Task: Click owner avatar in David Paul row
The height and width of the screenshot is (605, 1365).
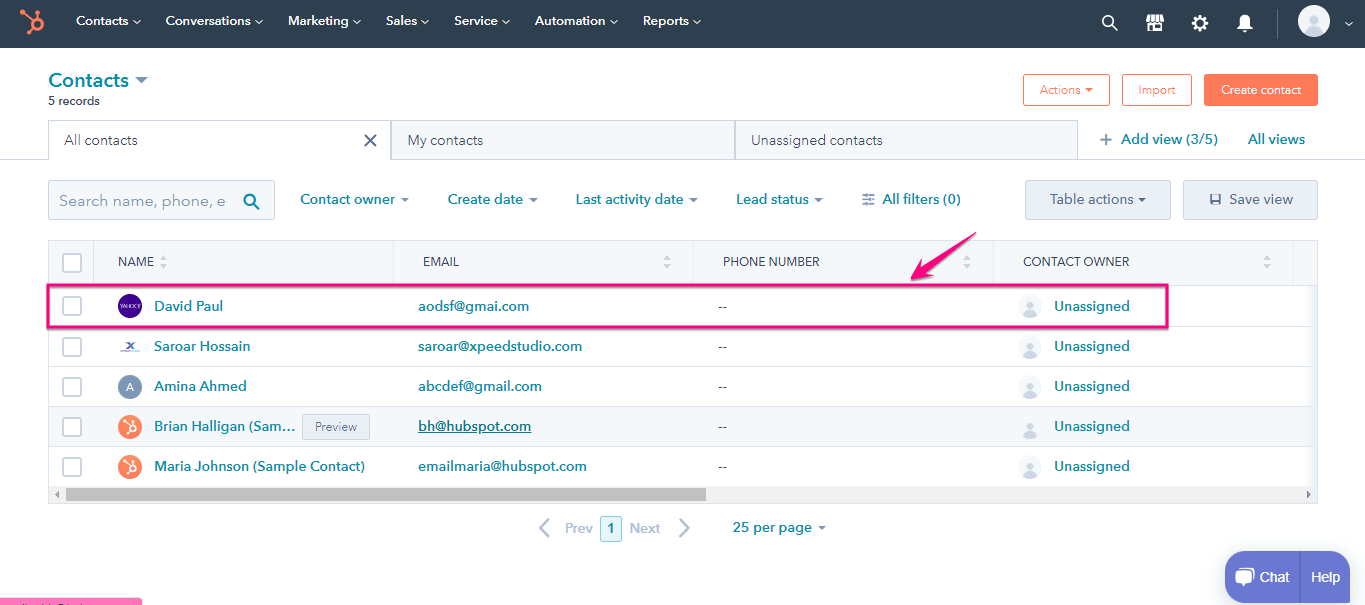Action: (x=1030, y=307)
